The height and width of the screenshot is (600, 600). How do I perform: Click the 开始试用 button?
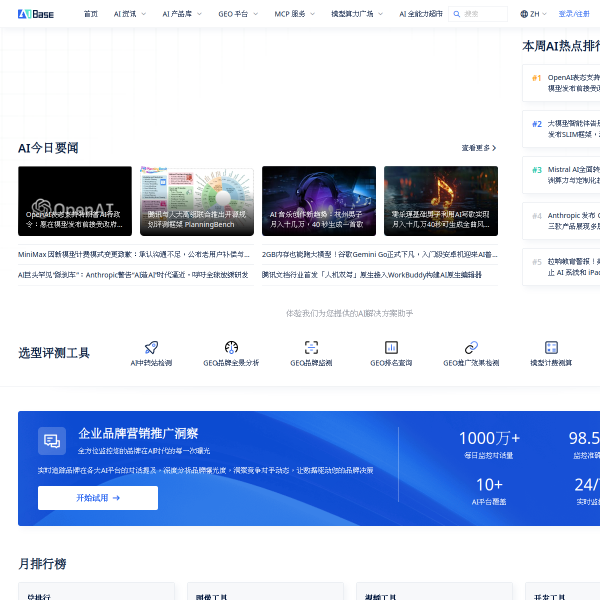pyautogui.click(x=98, y=498)
